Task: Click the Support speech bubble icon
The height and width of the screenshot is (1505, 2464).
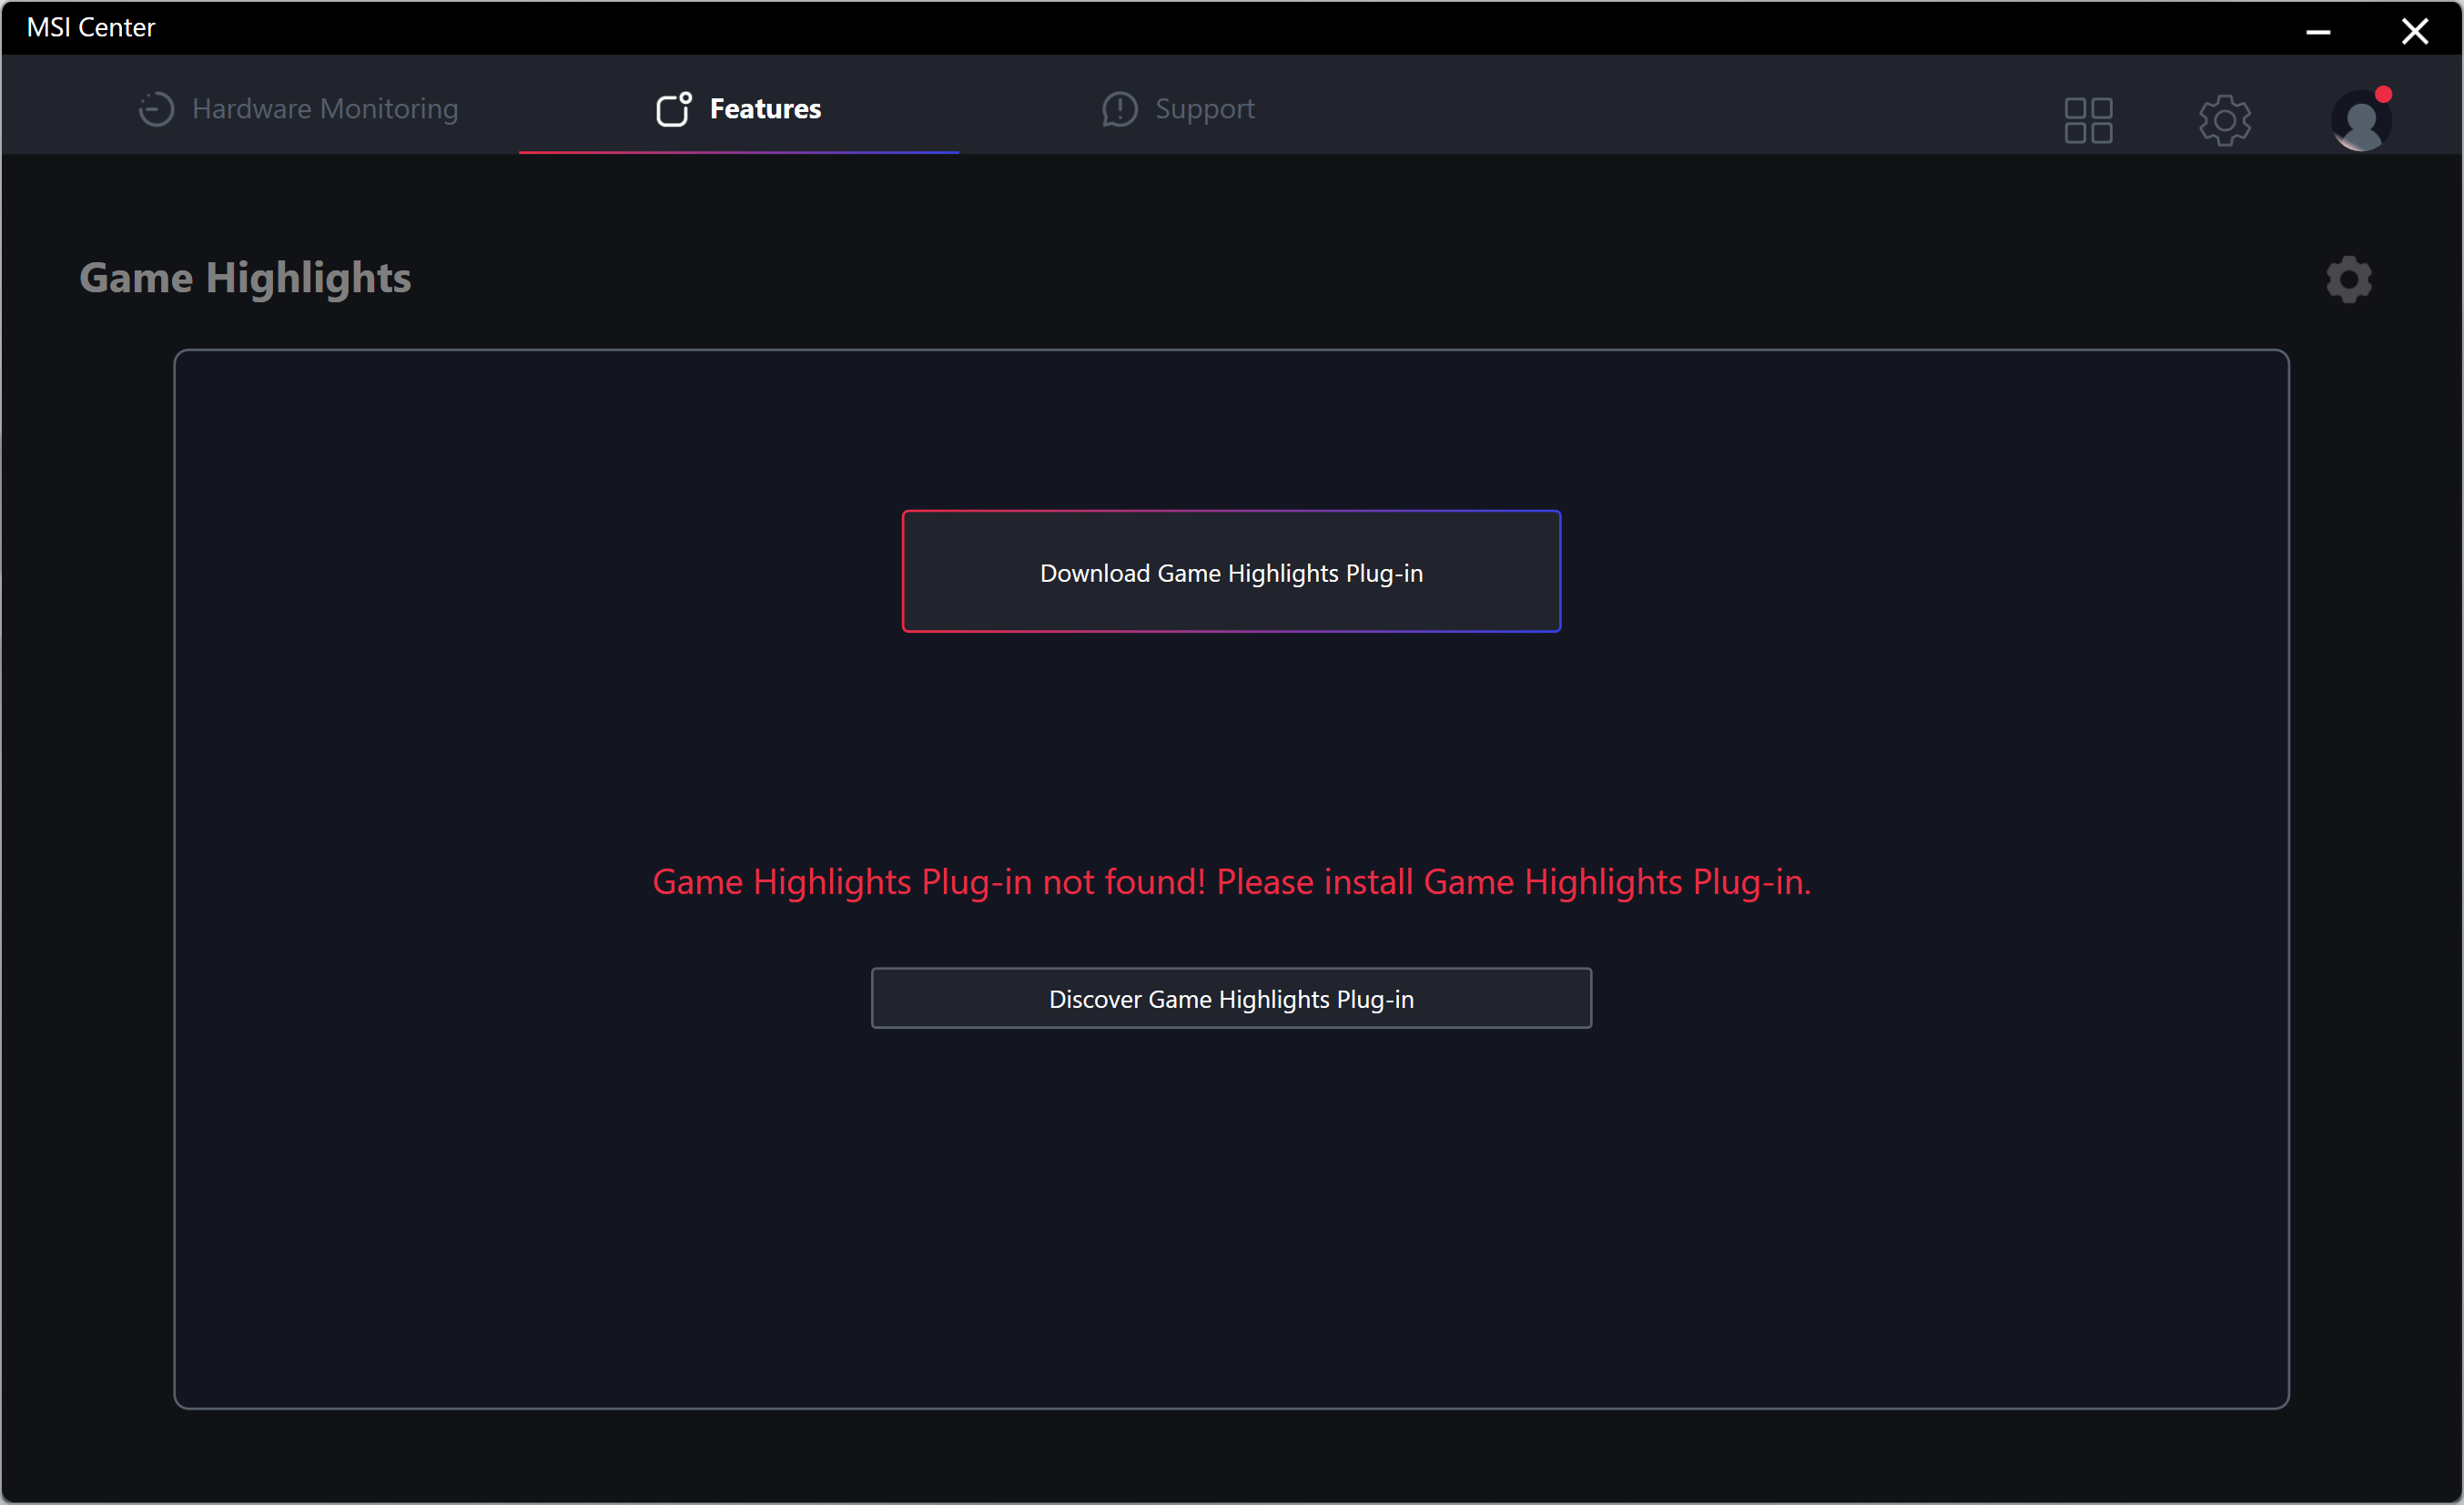Action: tap(1119, 109)
